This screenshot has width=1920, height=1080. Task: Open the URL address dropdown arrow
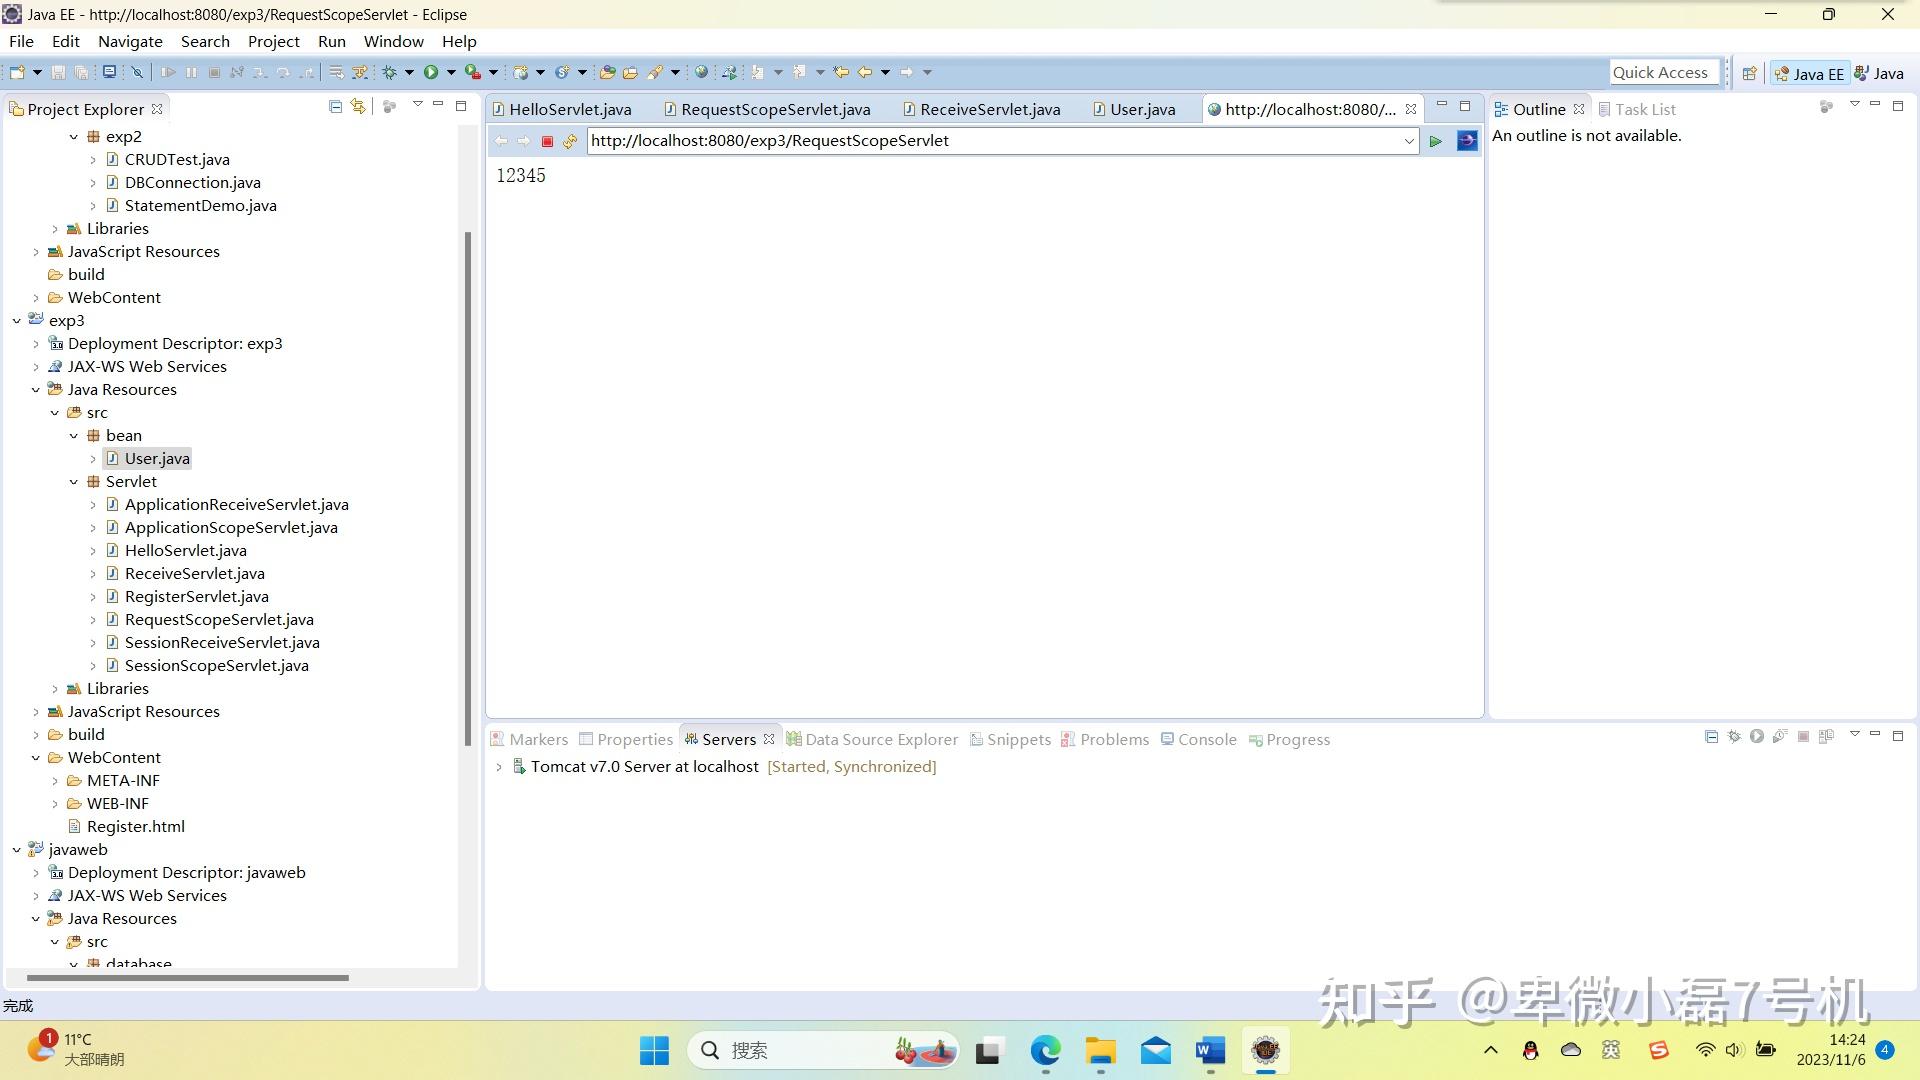pos(1408,141)
